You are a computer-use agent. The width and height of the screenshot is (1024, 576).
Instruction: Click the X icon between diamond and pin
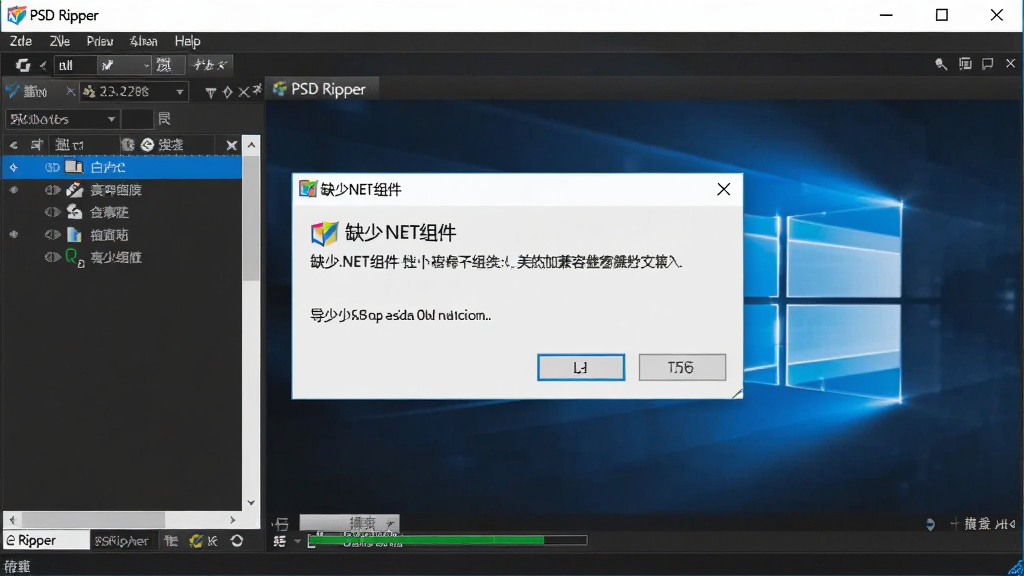pos(243,92)
